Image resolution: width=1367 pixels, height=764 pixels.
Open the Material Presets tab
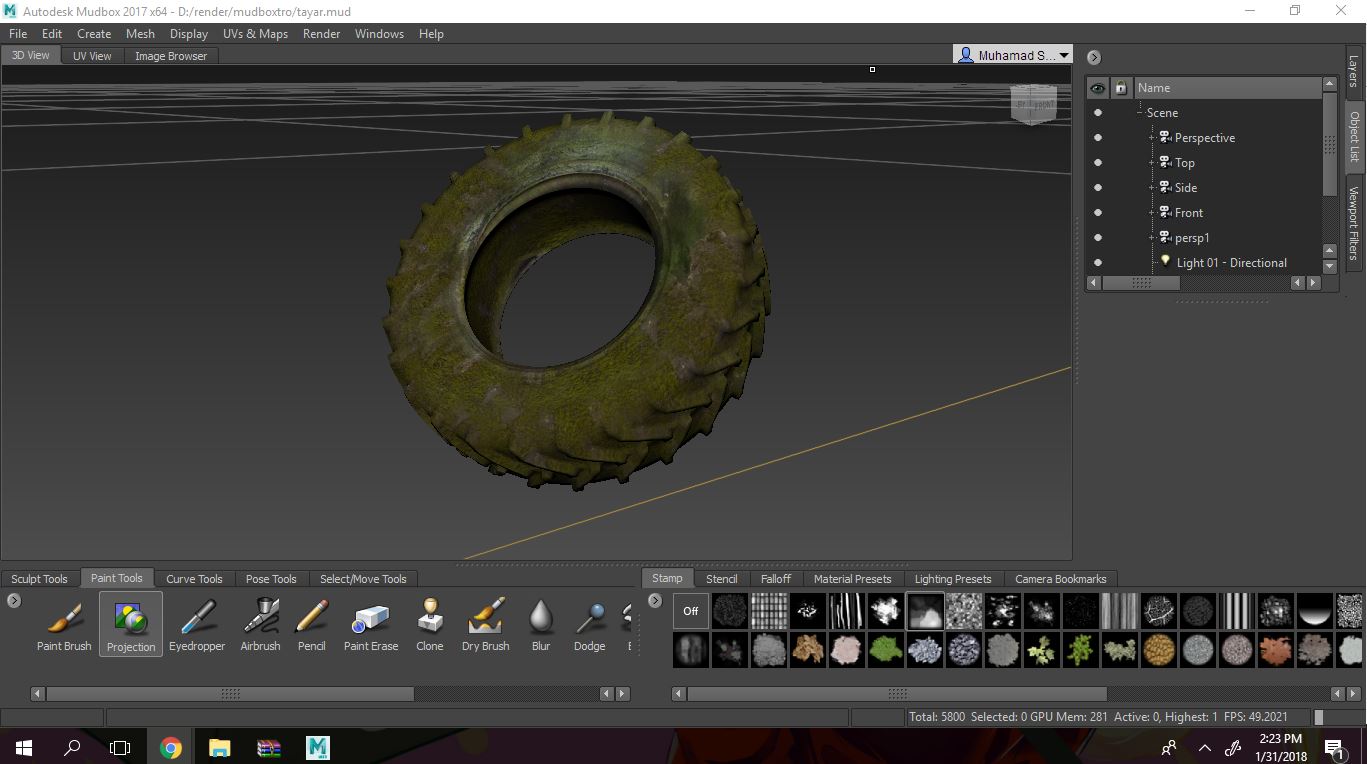click(852, 579)
